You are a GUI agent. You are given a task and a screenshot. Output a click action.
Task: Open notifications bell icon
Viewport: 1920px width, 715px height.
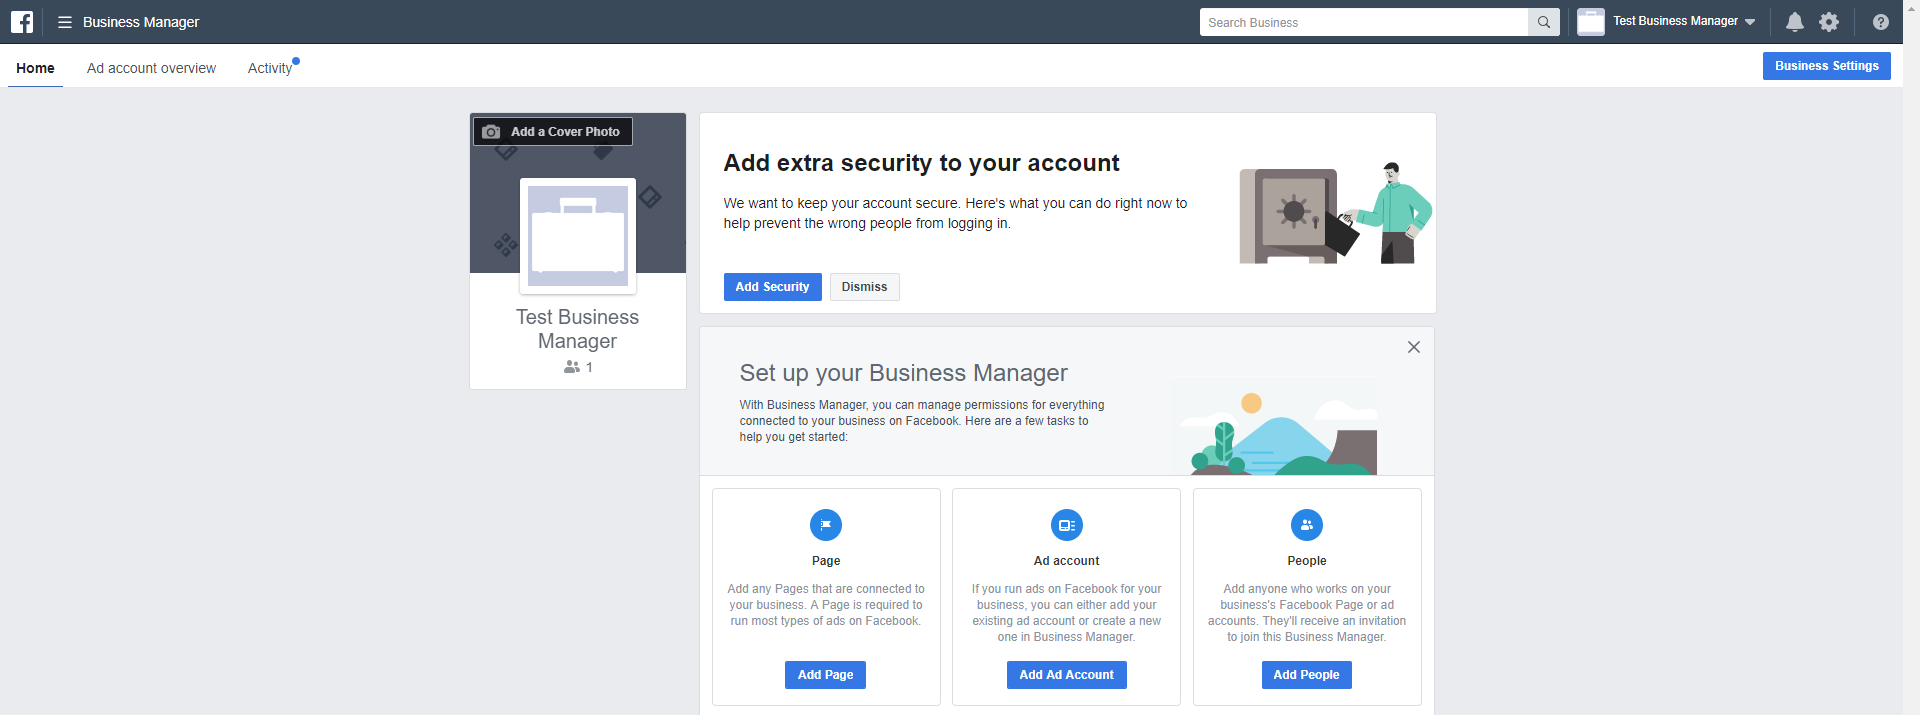pos(1795,22)
